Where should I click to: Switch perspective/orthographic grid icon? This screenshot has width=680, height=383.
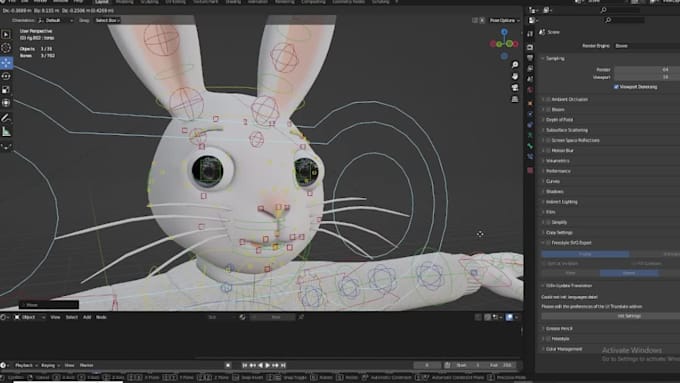click(515, 99)
